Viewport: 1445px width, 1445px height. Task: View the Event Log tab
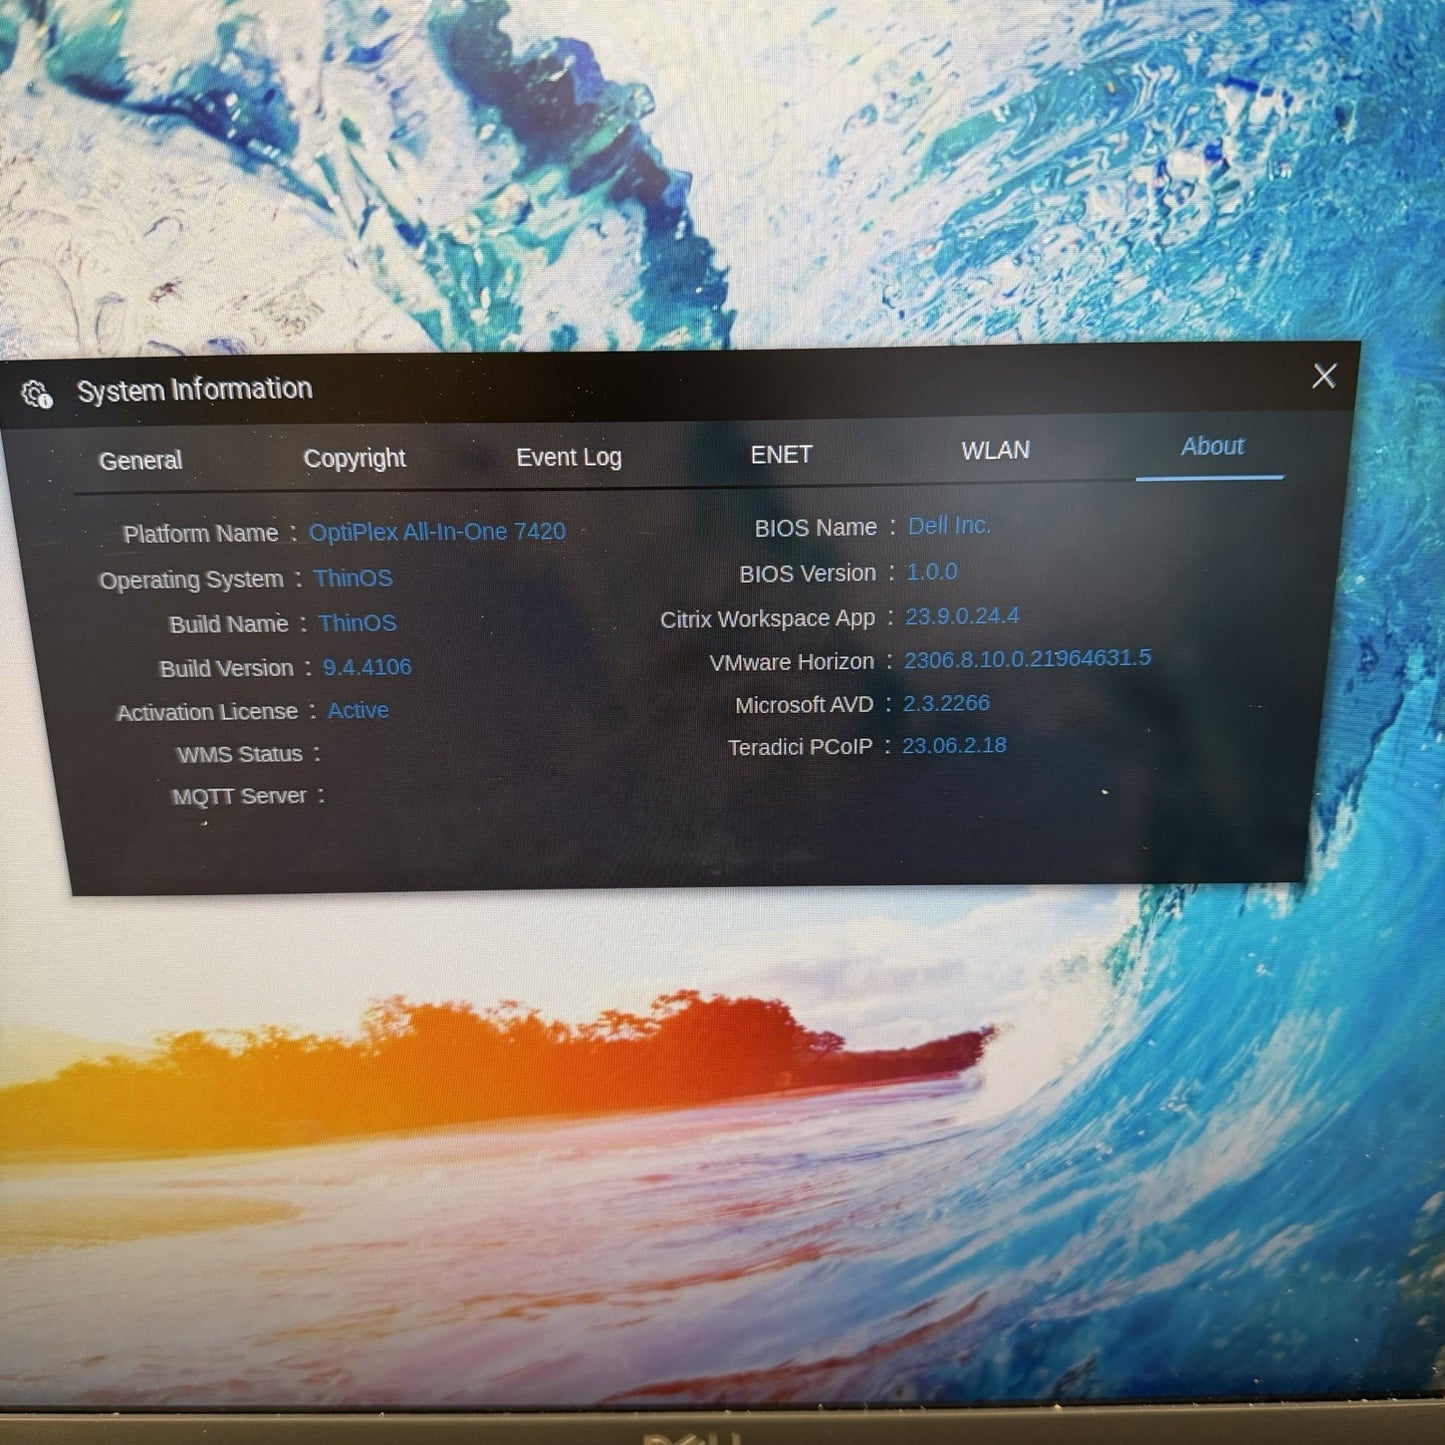568,457
